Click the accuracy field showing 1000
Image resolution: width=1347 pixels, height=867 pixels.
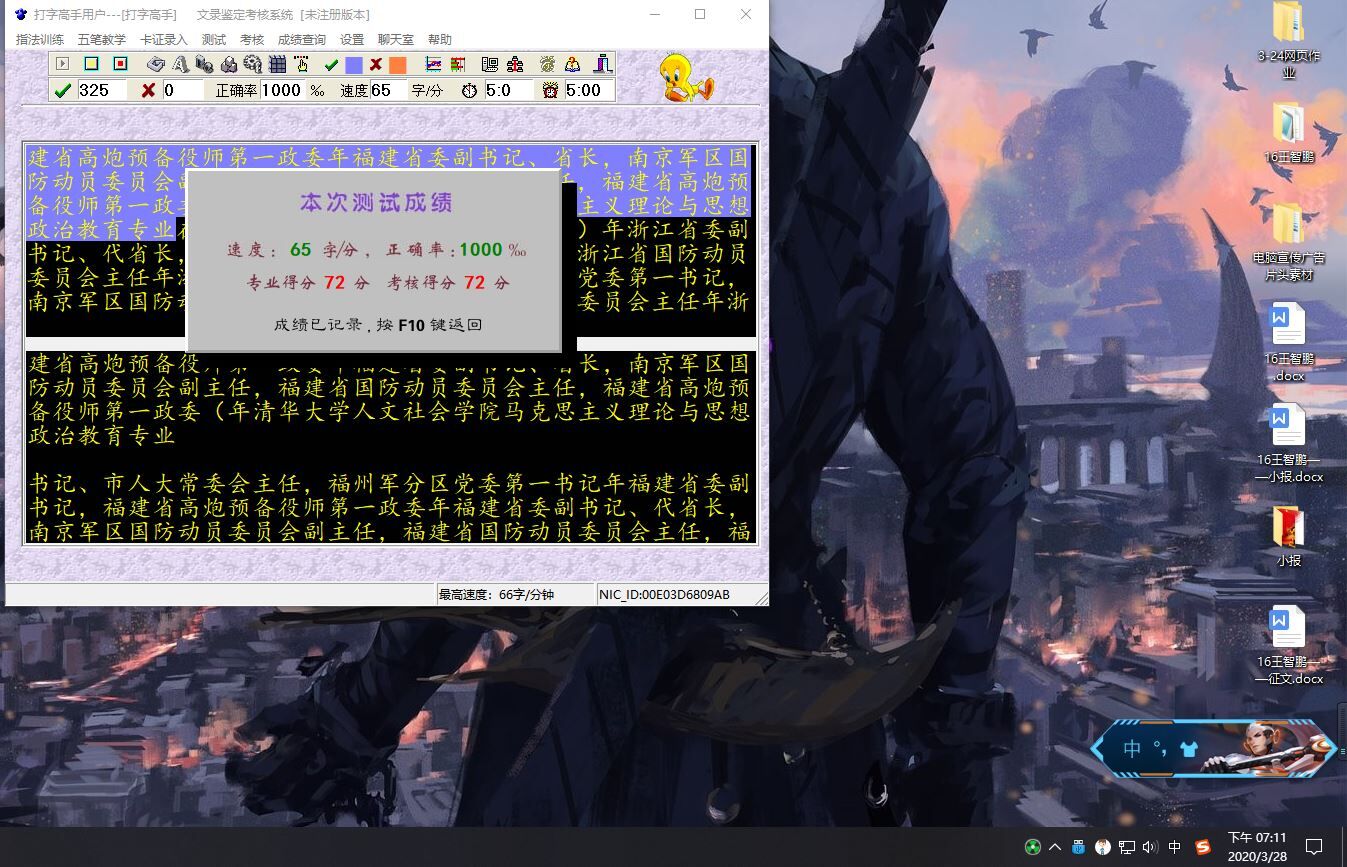(x=282, y=90)
